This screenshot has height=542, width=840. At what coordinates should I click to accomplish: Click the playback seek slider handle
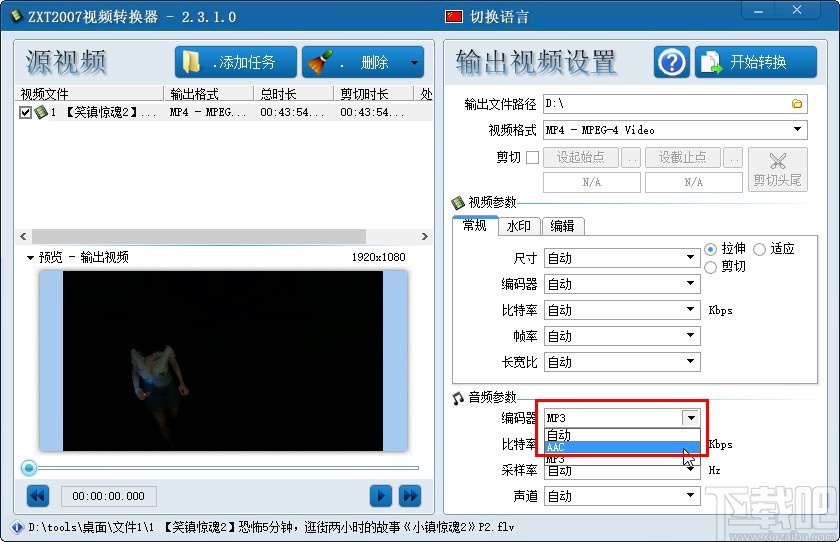click(x=29, y=468)
